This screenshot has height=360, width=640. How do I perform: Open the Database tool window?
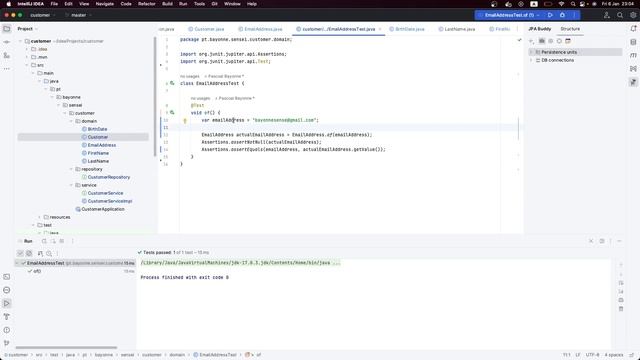point(633,42)
